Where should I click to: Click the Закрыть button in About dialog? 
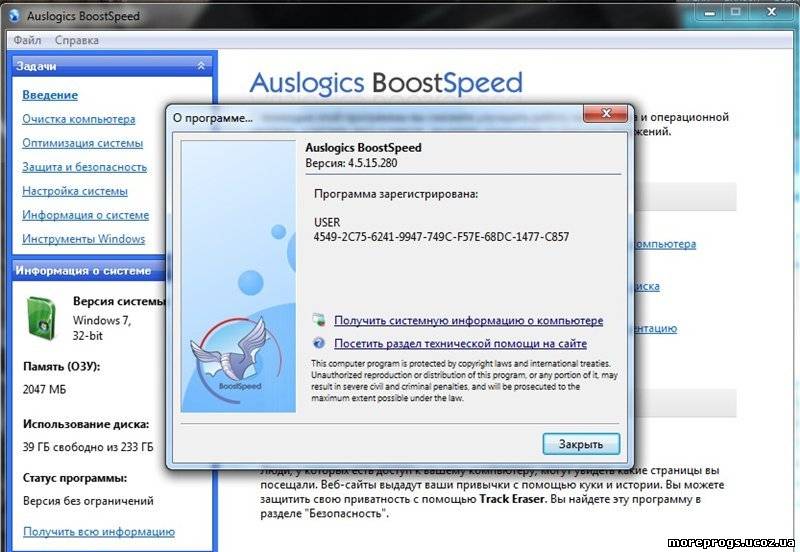[x=581, y=444]
